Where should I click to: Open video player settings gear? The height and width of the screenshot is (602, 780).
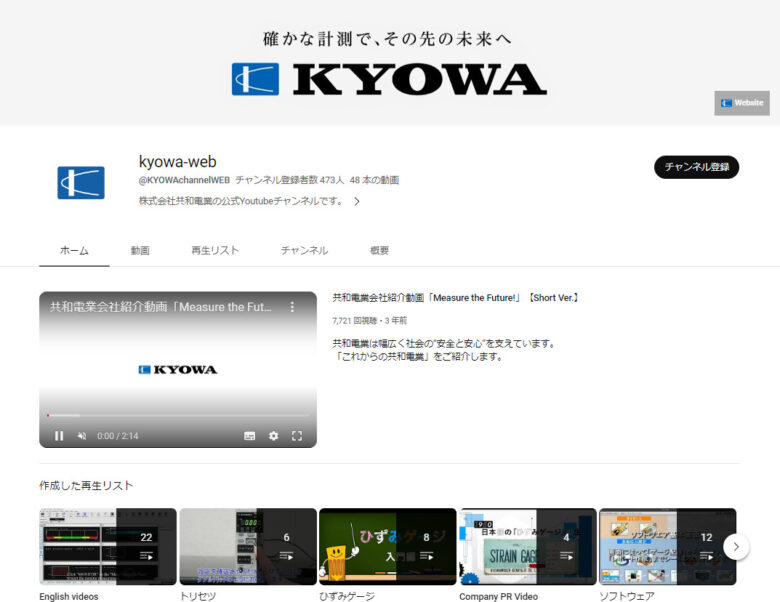(x=273, y=436)
